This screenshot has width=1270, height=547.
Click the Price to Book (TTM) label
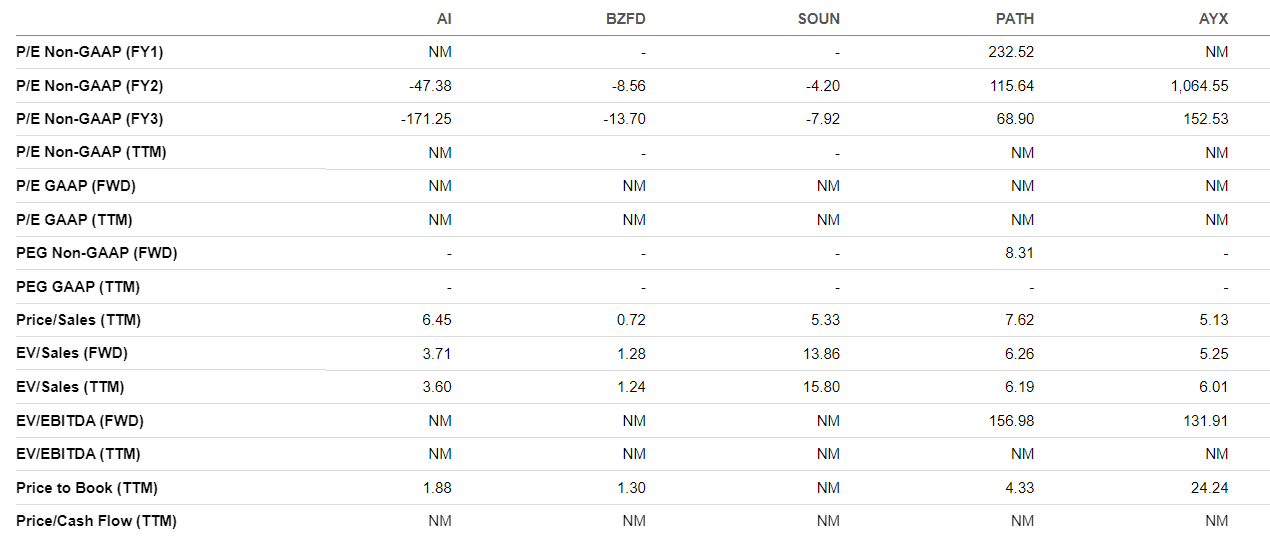tap(87, 487)
